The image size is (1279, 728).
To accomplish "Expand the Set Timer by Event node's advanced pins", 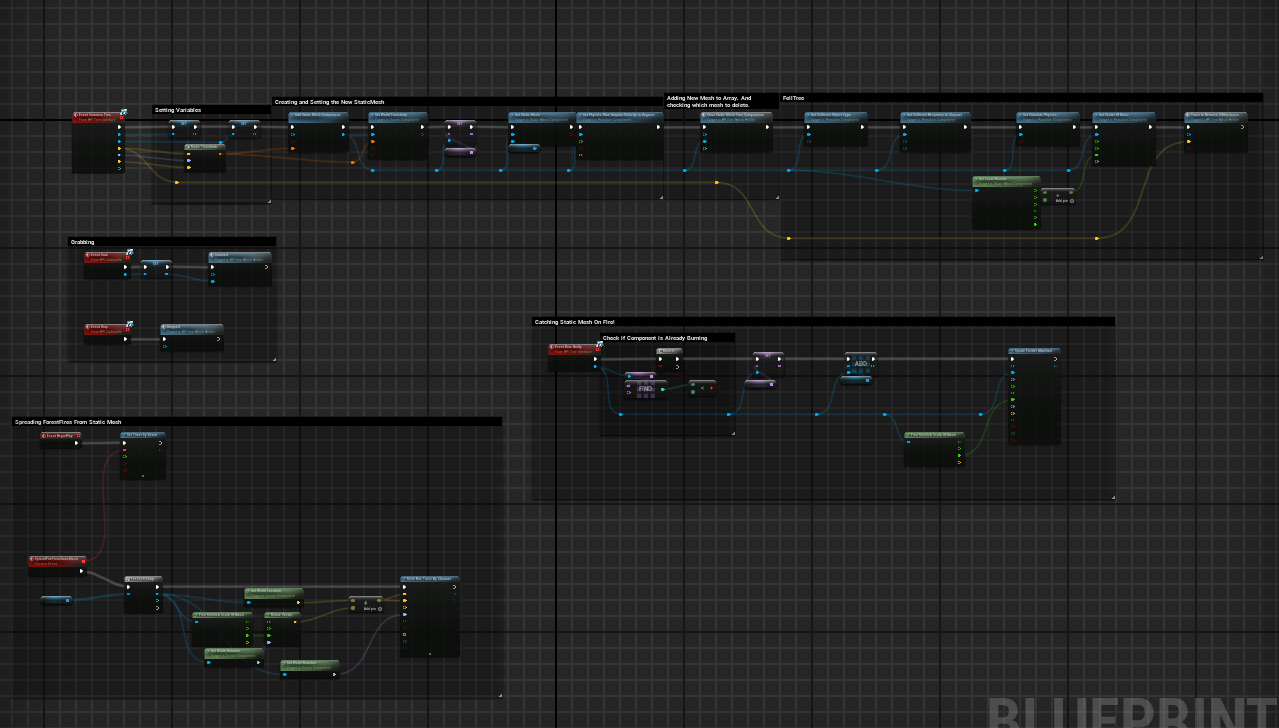I will pyautogui.click(x=143, y=476).
